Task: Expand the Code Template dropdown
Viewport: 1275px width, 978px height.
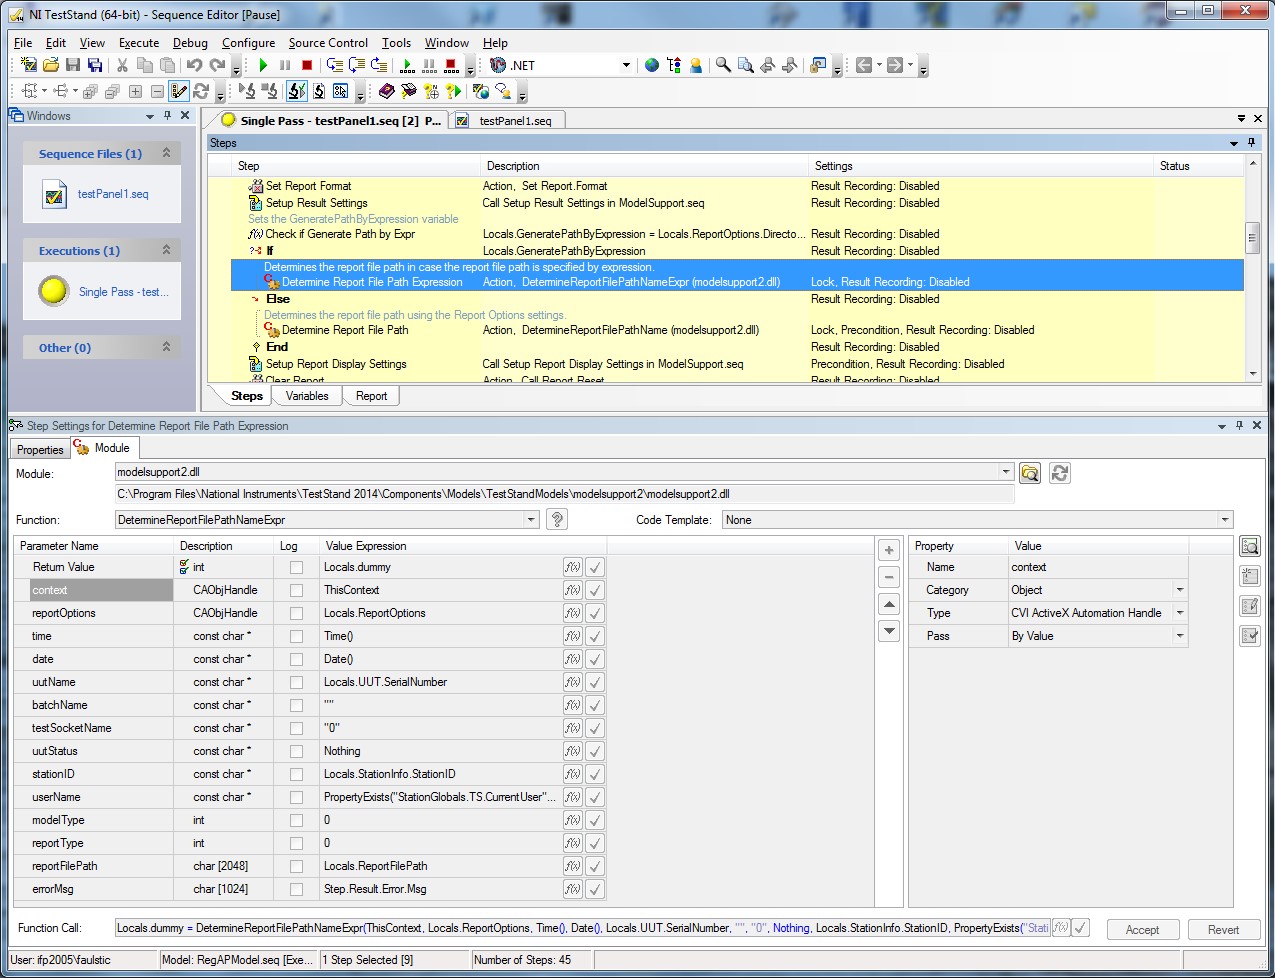Action: 1224,520
